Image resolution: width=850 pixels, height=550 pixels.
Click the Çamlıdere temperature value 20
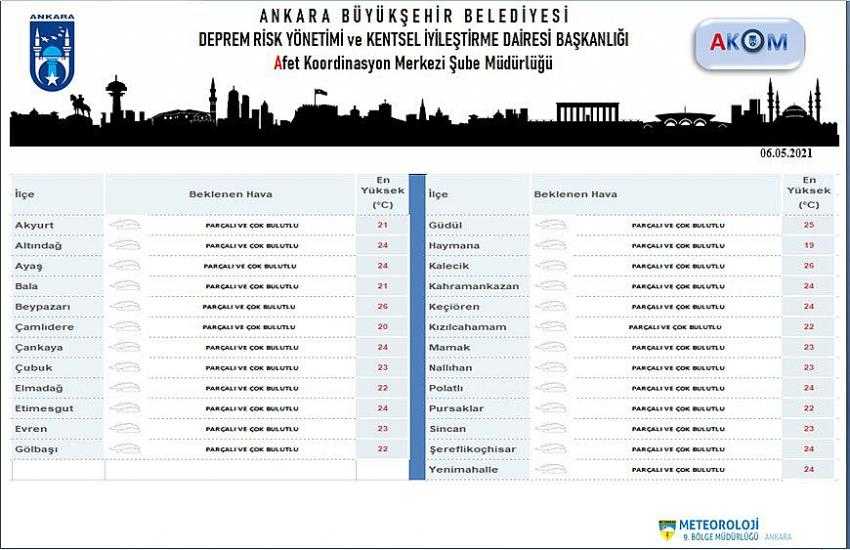pyautogui.click(x=382, y=327)
